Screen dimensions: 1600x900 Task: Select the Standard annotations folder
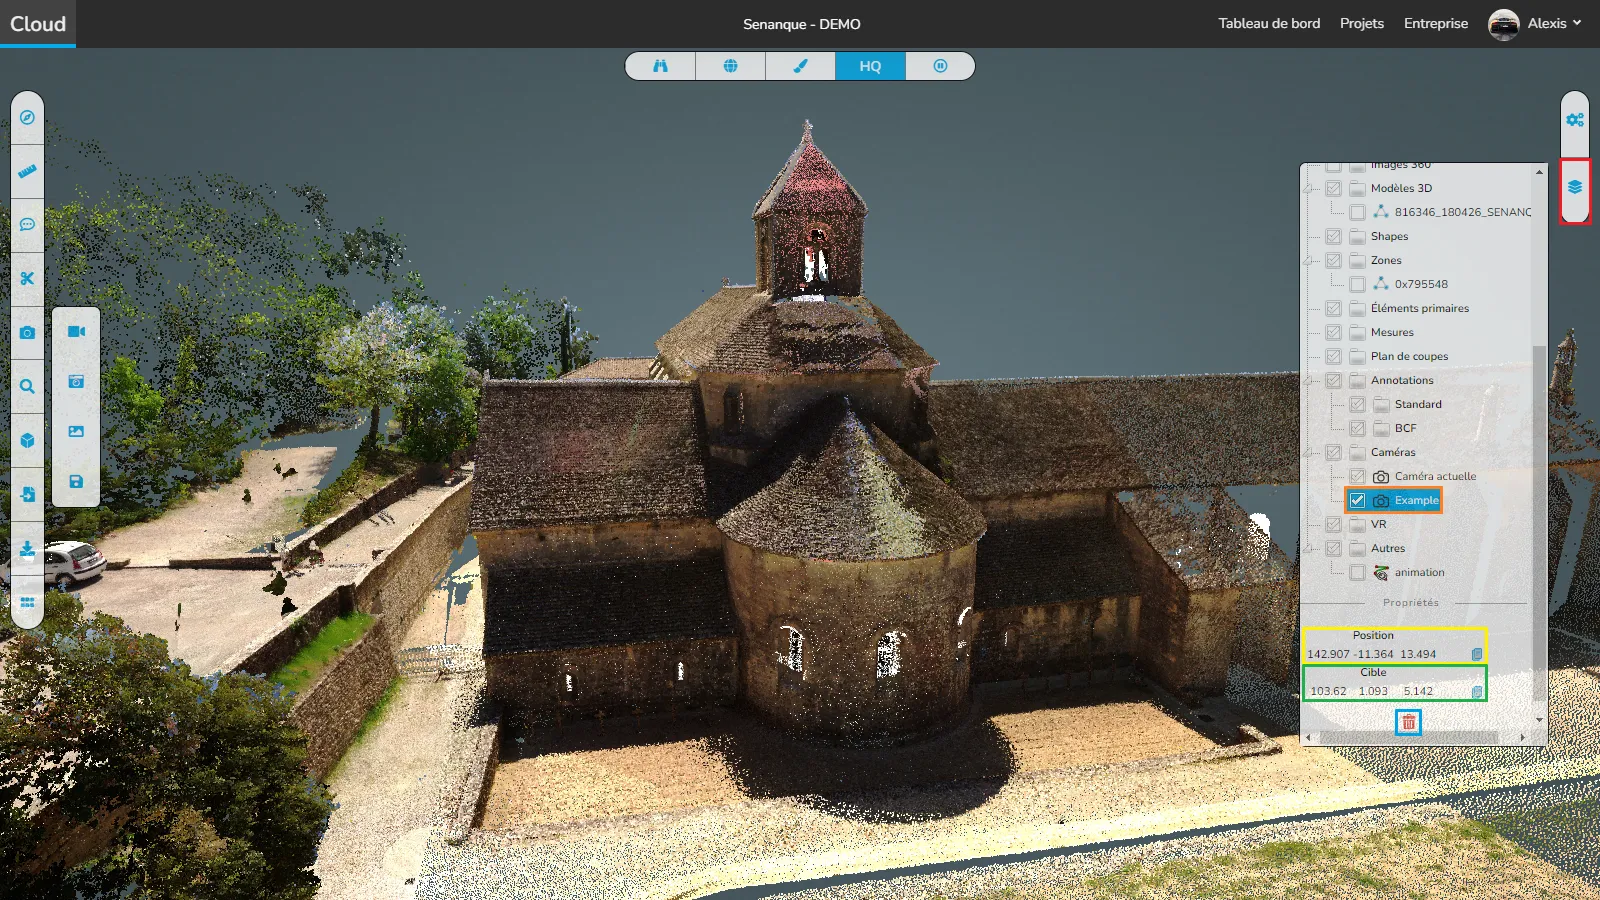coord(1418,404)
